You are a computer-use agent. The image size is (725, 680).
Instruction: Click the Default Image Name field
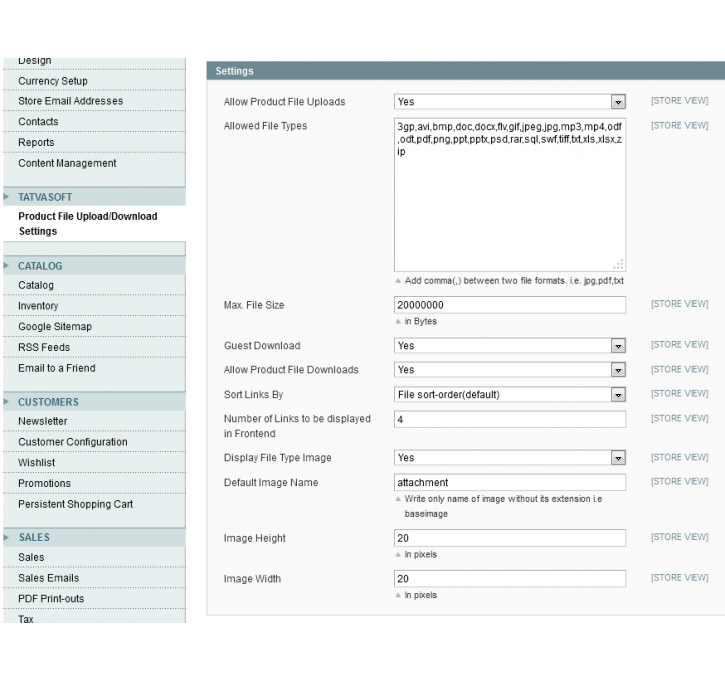(x=510, y=482)
